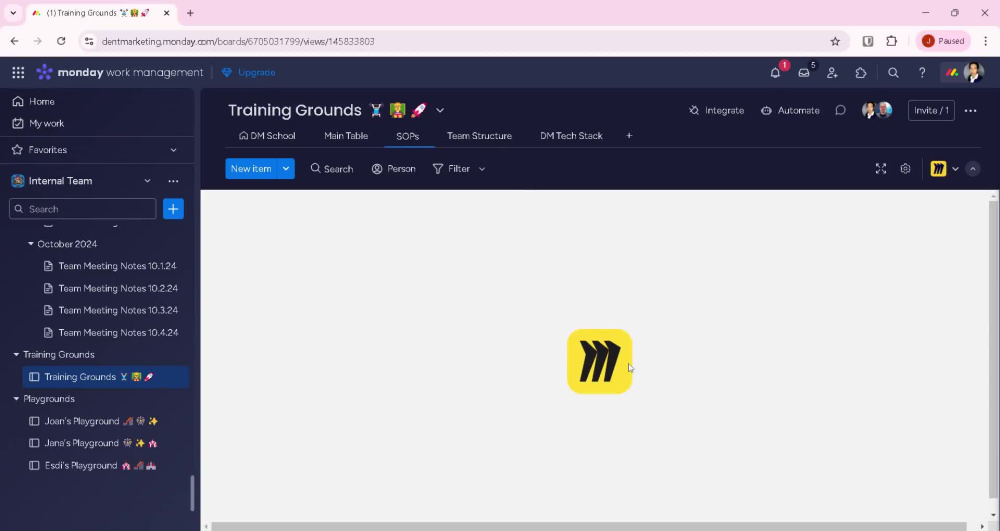The image size is (1000, 531).
Task: Select the Training Grounds board in sidebar
Action: (106, 377)
